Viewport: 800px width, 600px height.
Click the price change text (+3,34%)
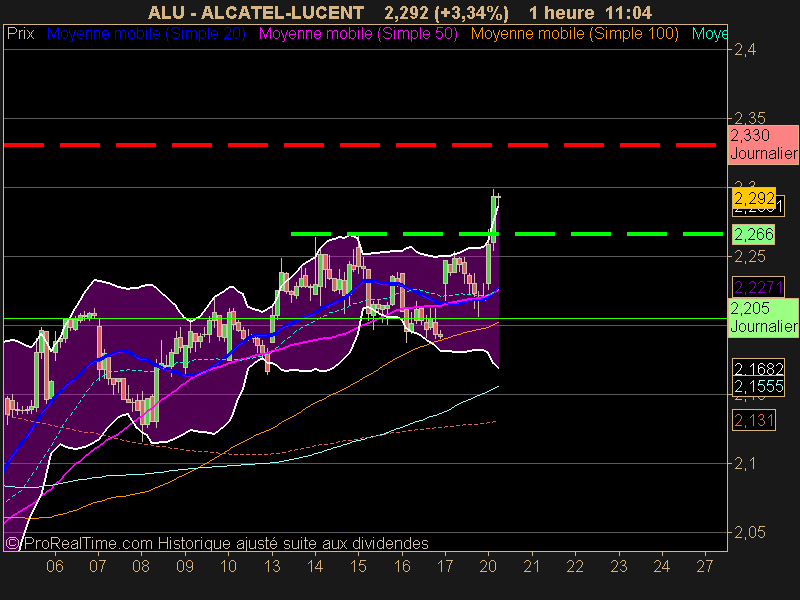coord(471,13)
